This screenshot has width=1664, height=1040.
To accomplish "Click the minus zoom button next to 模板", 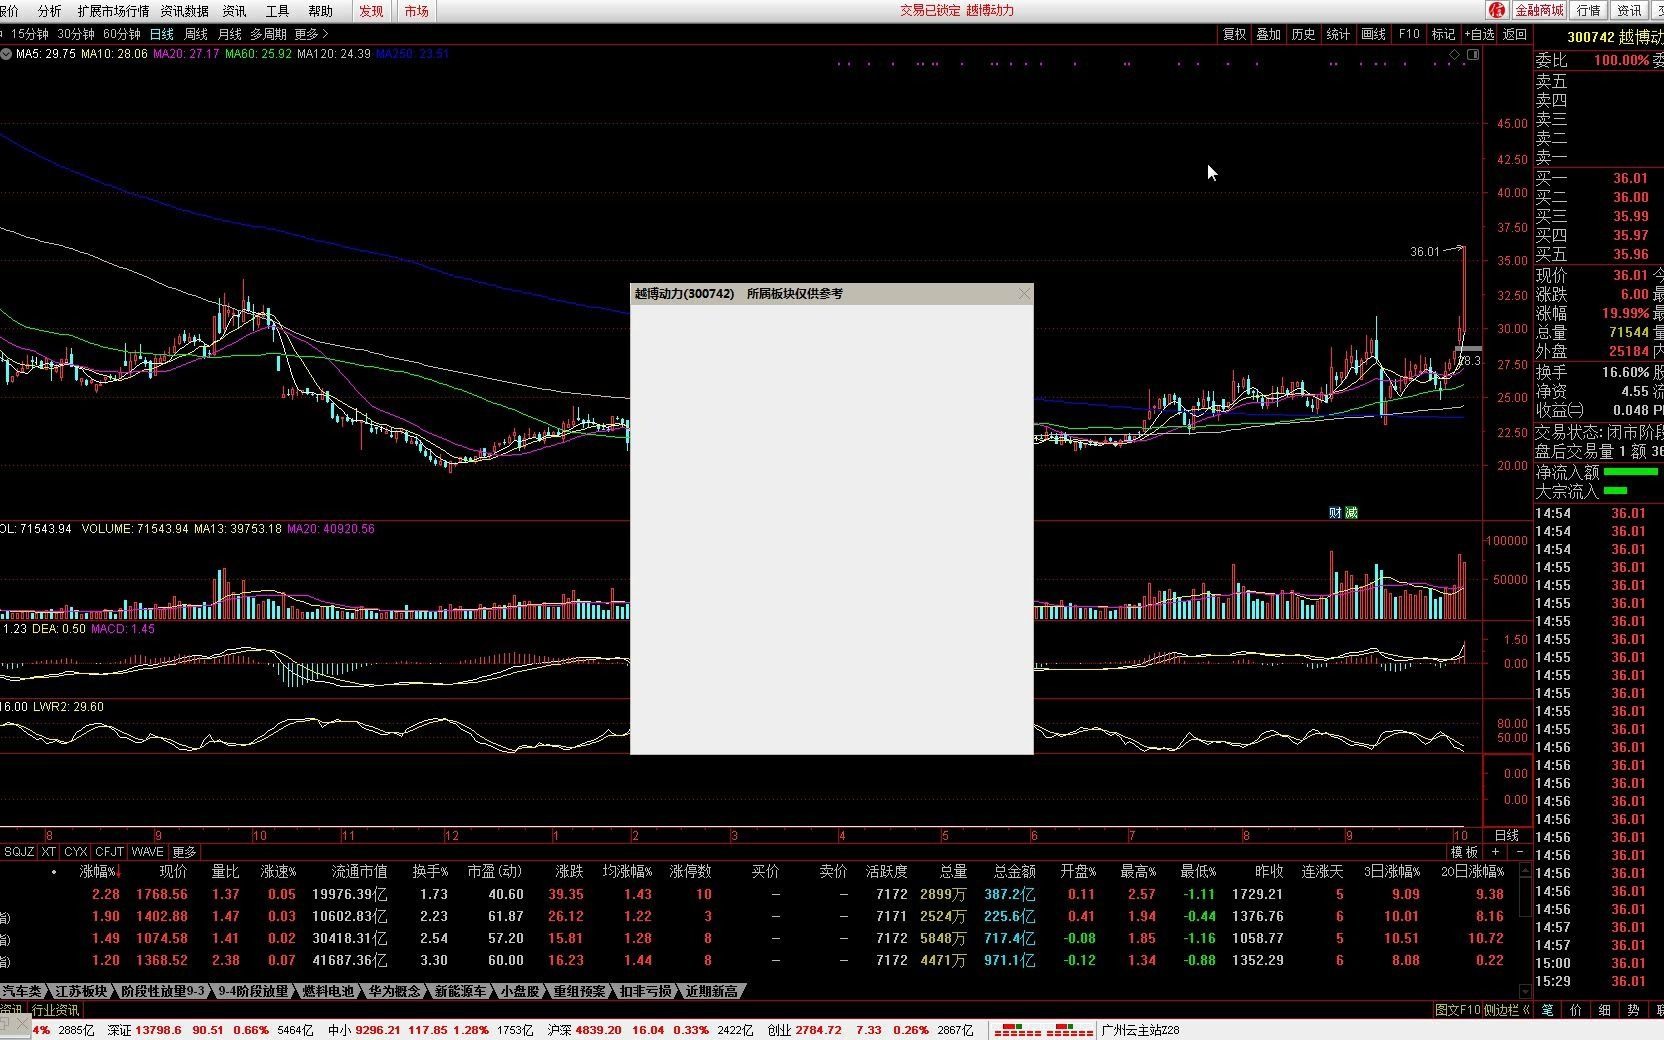I will 1520,852.
